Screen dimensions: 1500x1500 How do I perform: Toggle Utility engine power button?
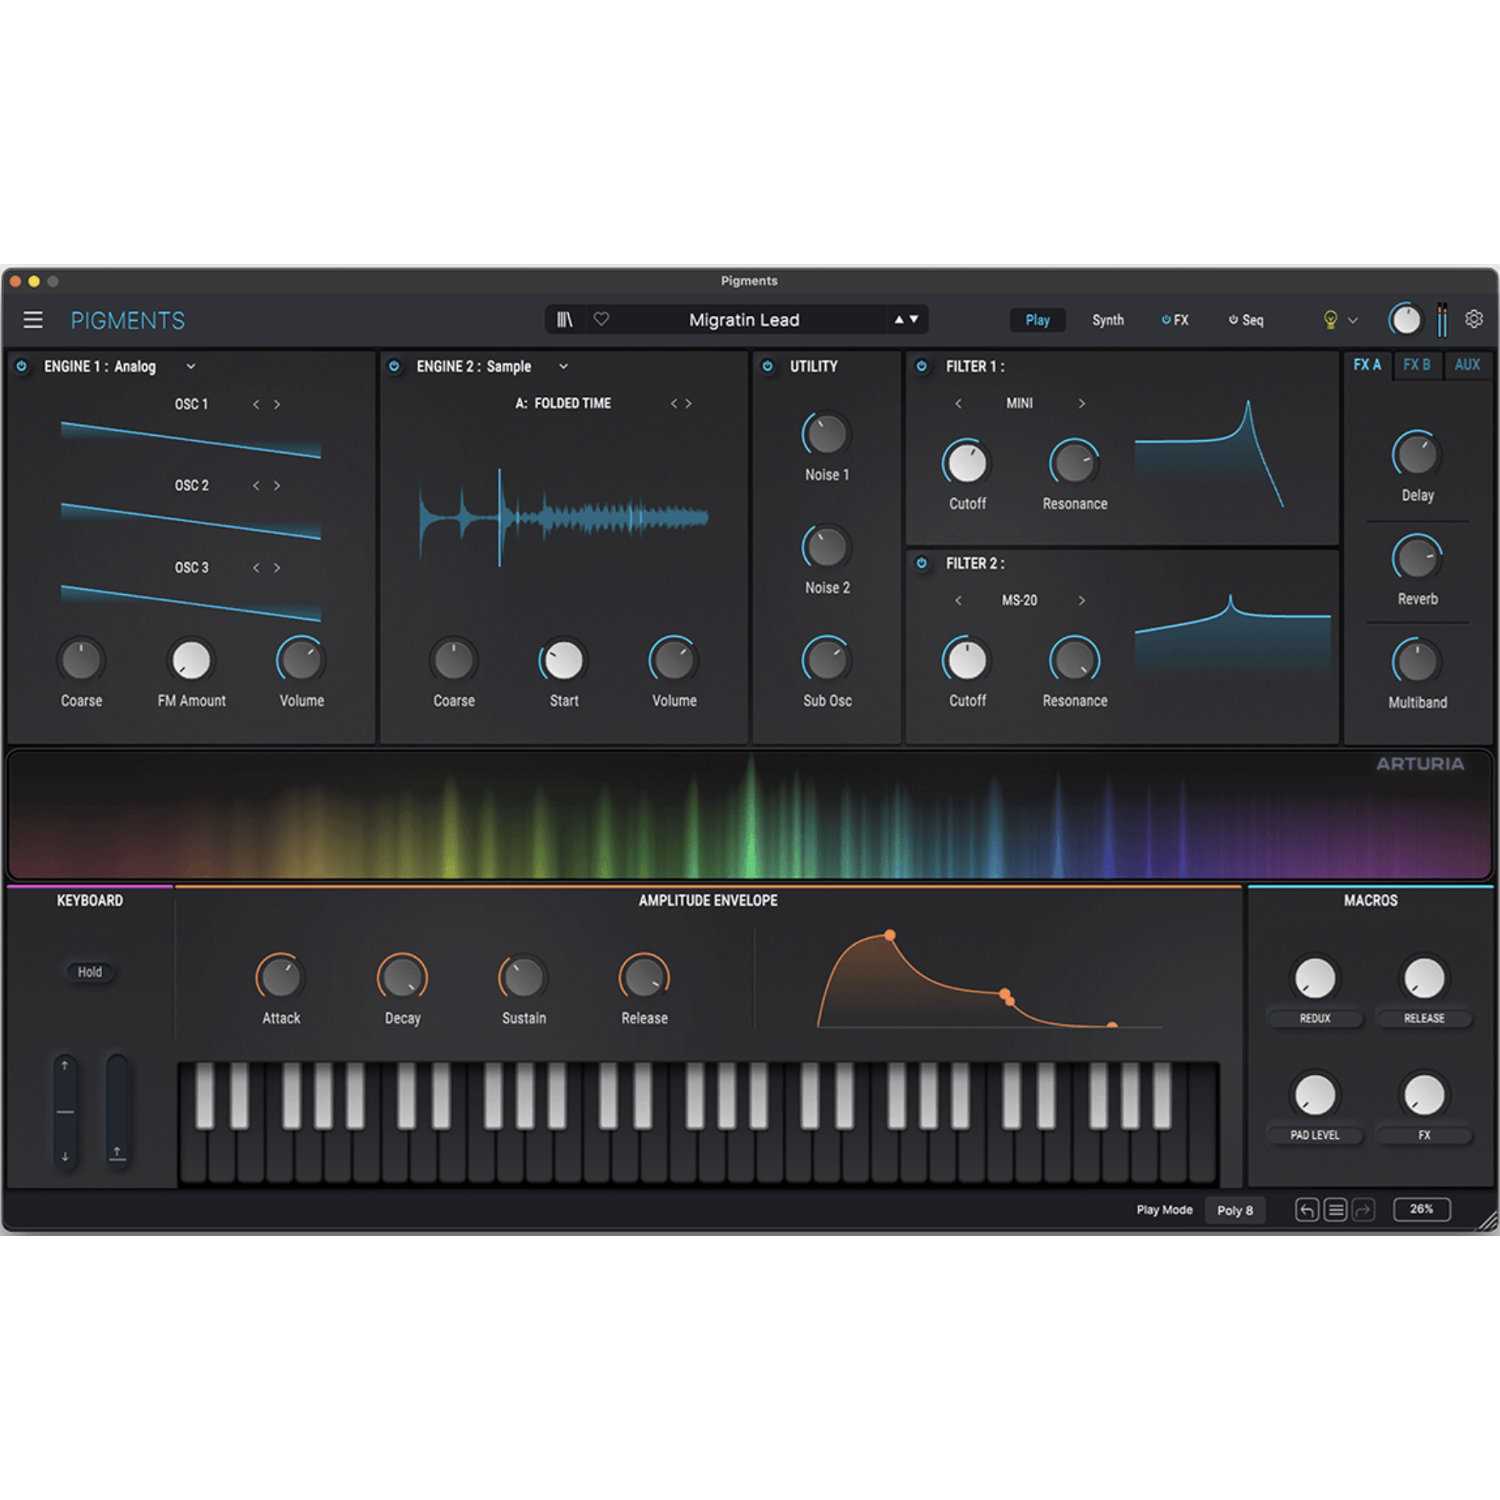coord(768,366)
